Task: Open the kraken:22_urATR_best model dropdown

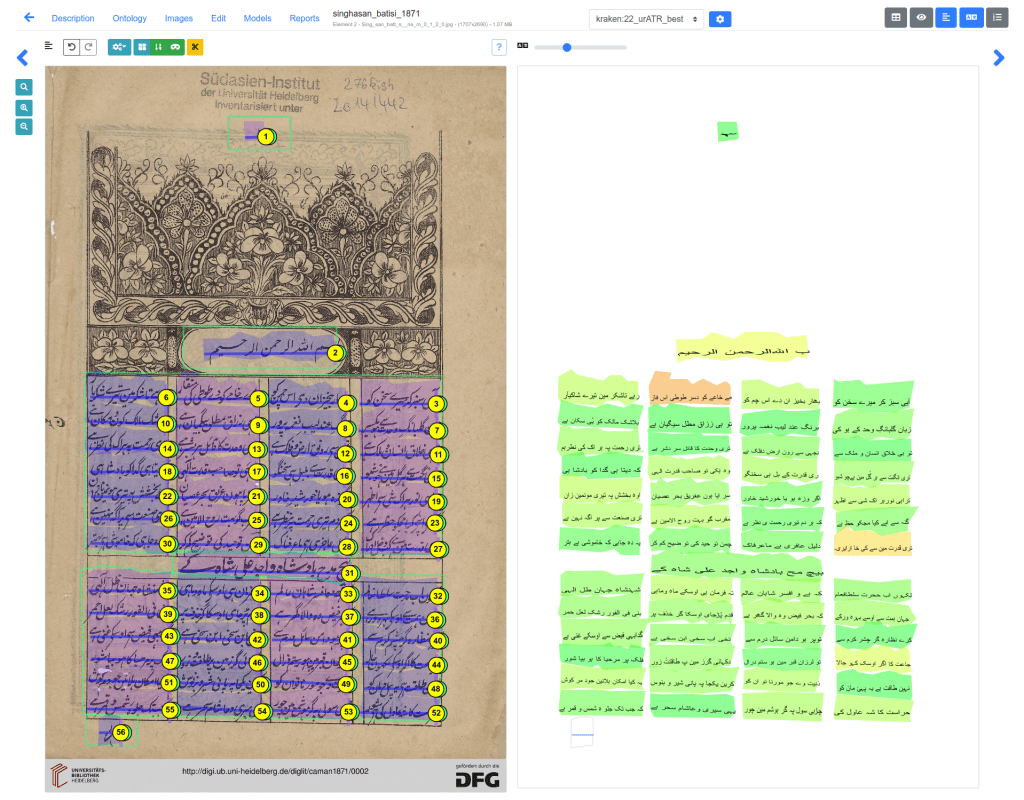Action: click(646, 19)
